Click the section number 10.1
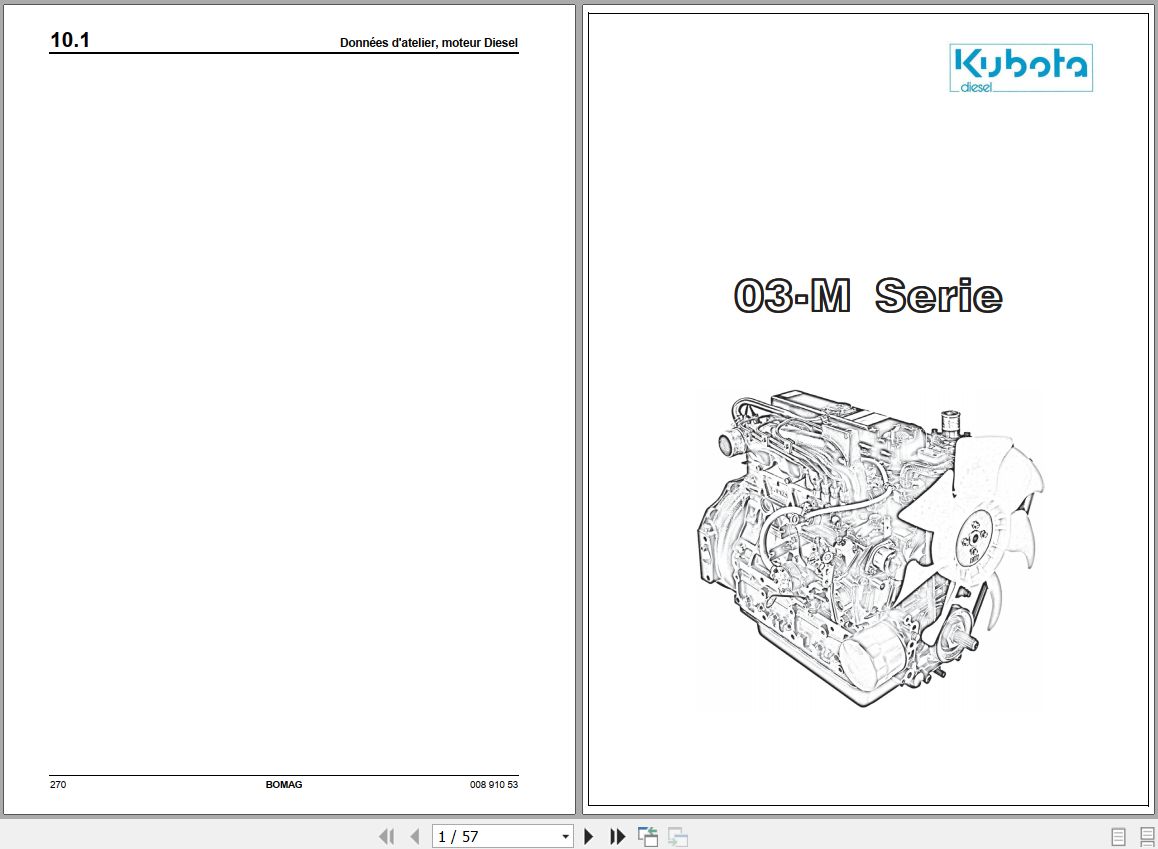 (70, 40)
